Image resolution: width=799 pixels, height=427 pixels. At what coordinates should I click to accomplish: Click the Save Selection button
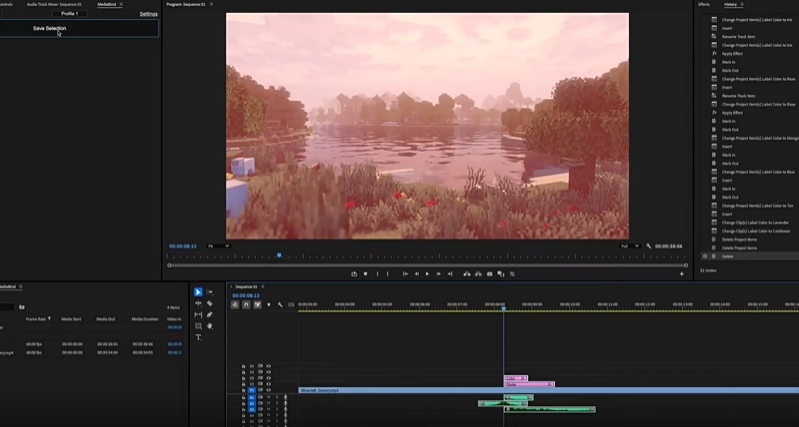pyautogui.click(x=49, y=28)
